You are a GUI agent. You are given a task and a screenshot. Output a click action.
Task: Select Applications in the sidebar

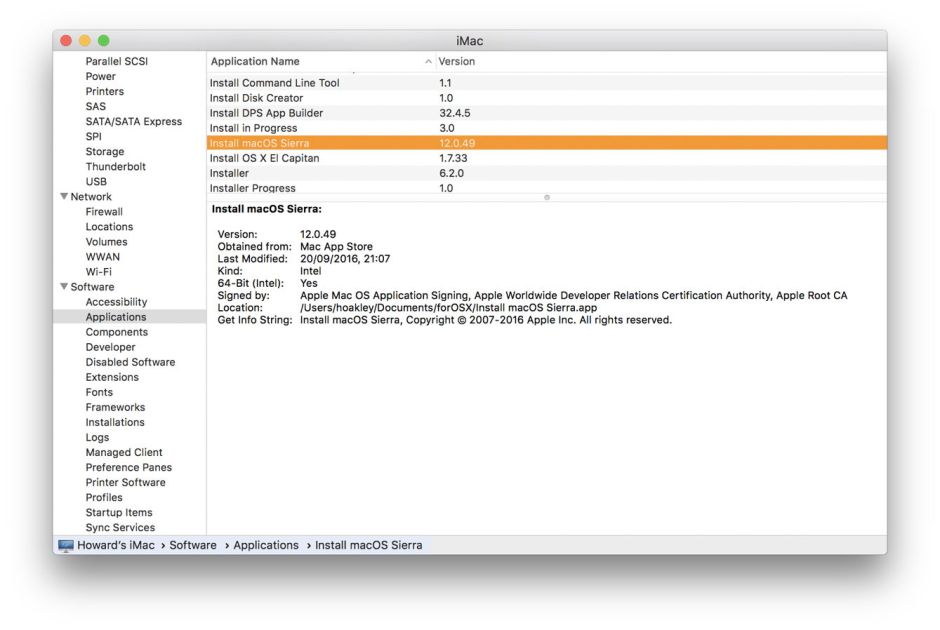tap(116, 317)
